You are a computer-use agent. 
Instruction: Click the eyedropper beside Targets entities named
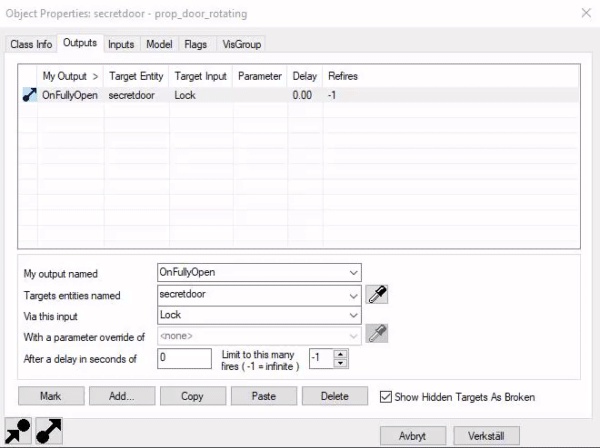[377, 295]
